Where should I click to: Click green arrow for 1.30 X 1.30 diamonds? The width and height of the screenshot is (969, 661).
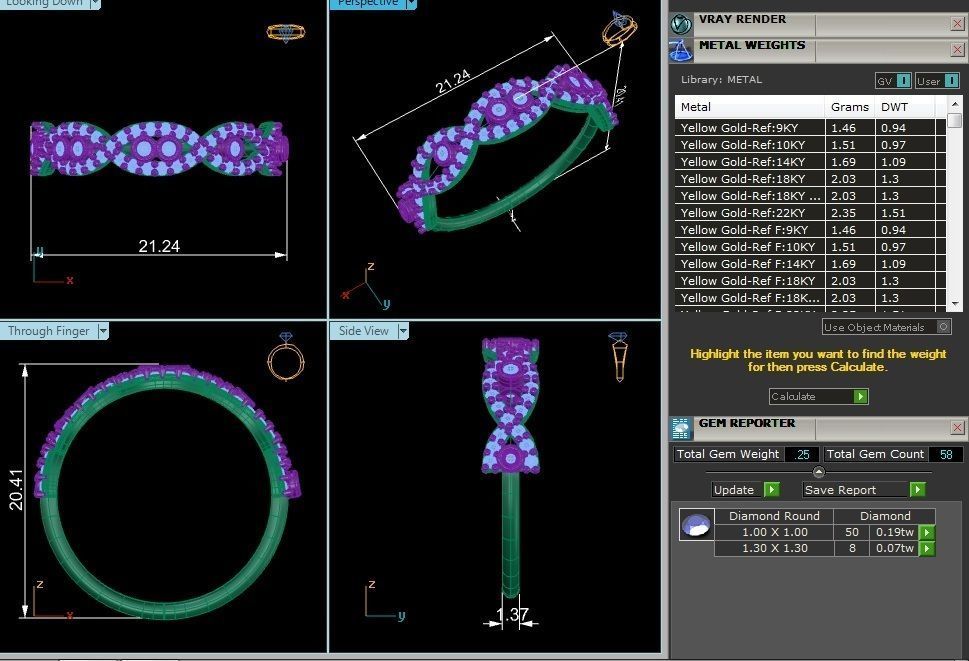click(x=926, y=548)
